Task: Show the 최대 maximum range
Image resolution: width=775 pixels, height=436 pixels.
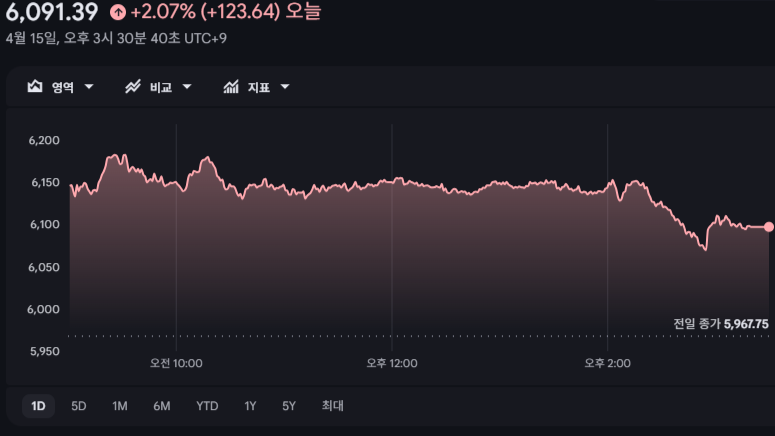Action: [x=332, y=406]
